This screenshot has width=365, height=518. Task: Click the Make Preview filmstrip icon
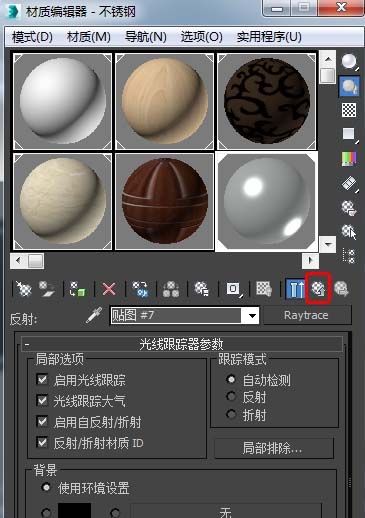point(349,184)
